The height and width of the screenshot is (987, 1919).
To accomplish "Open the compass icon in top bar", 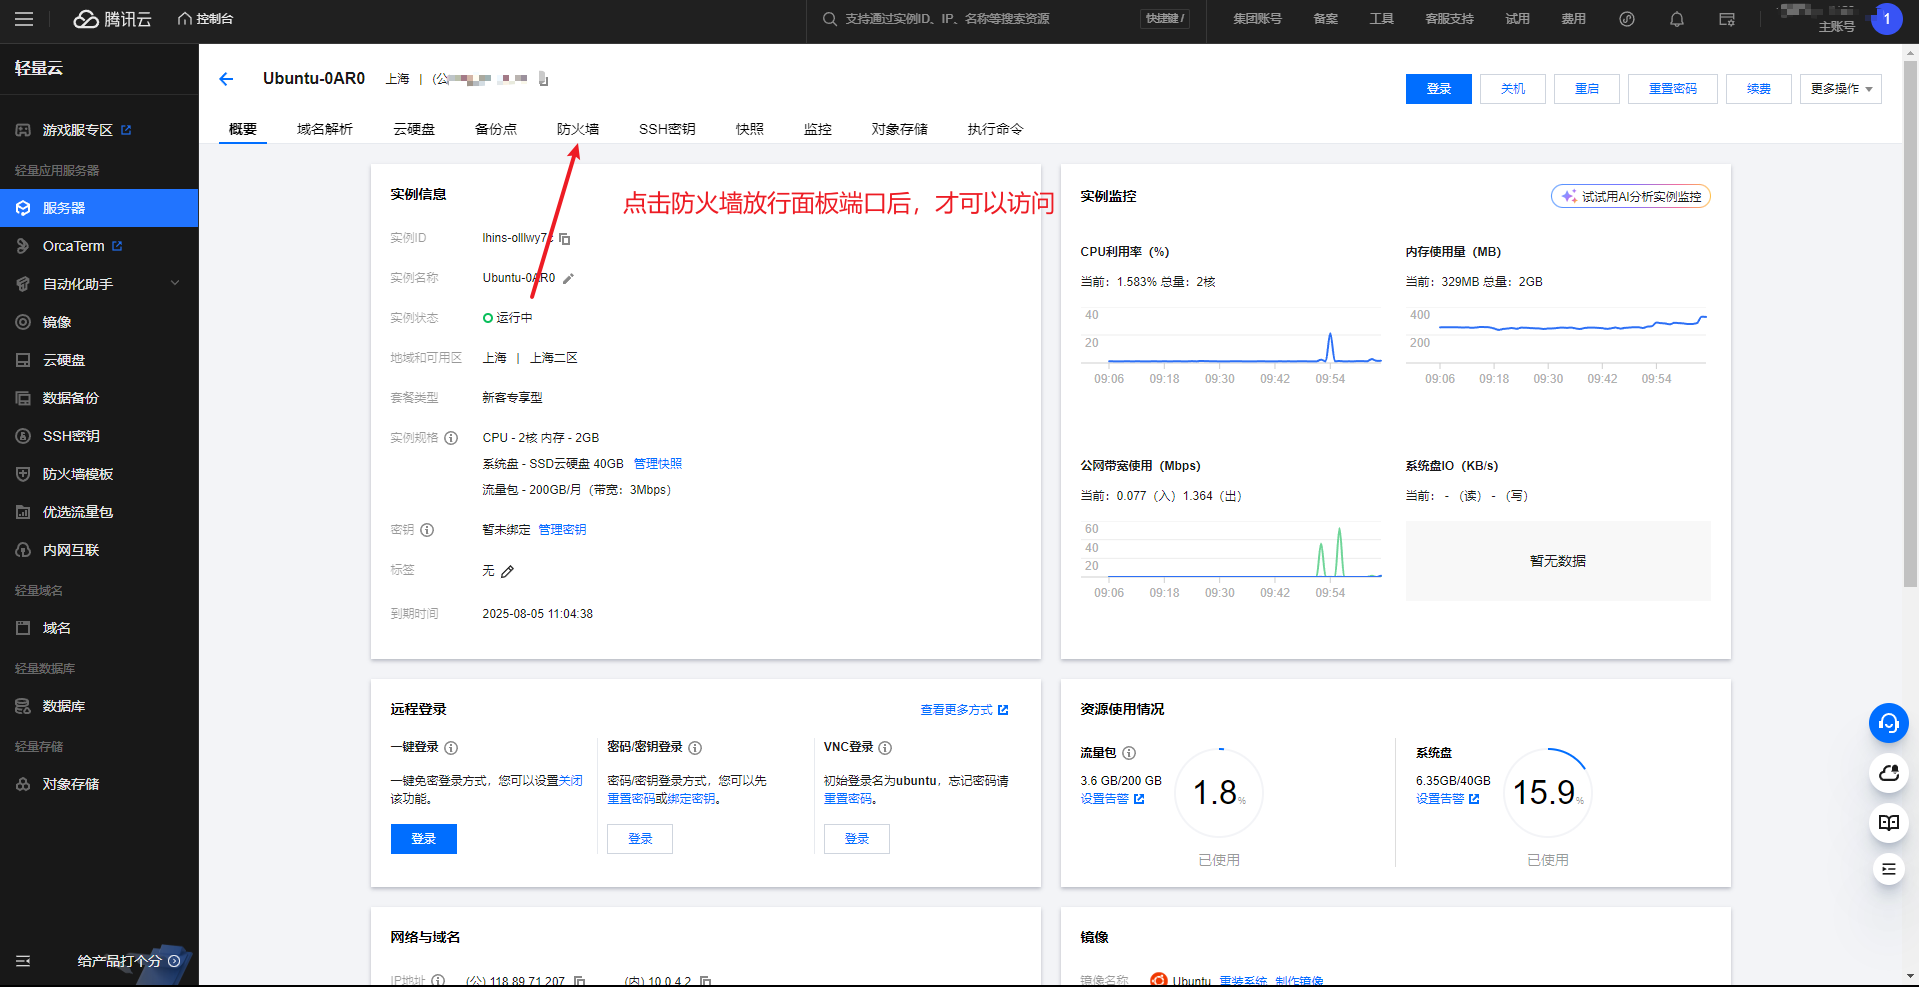I will click(1627, 19).
